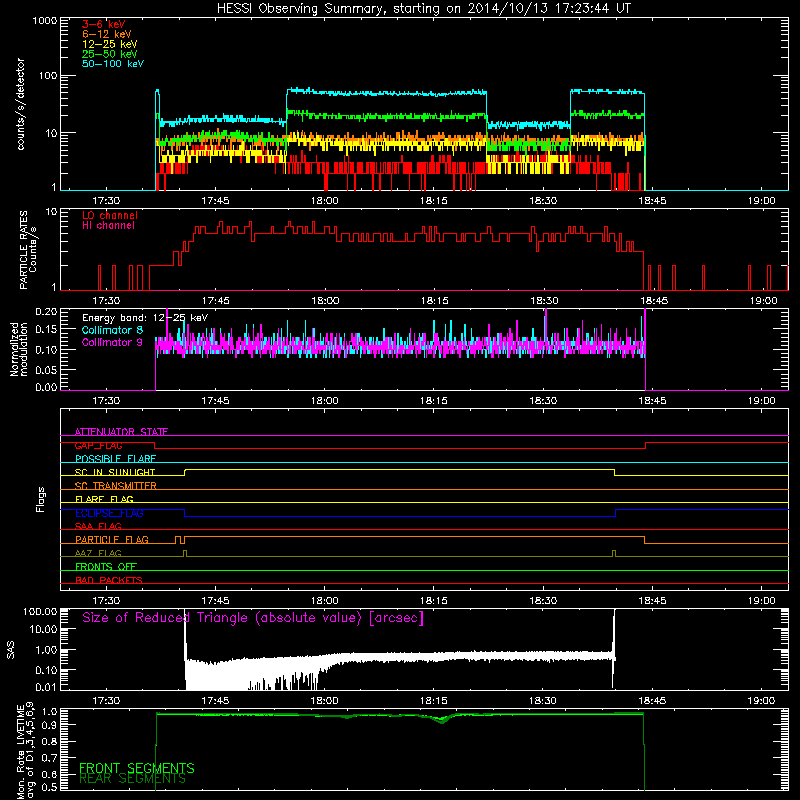Viewport: 800px width, 800px height.
Task: Click the Mon. Rate LIVETIME axis label
Action: 26,751
